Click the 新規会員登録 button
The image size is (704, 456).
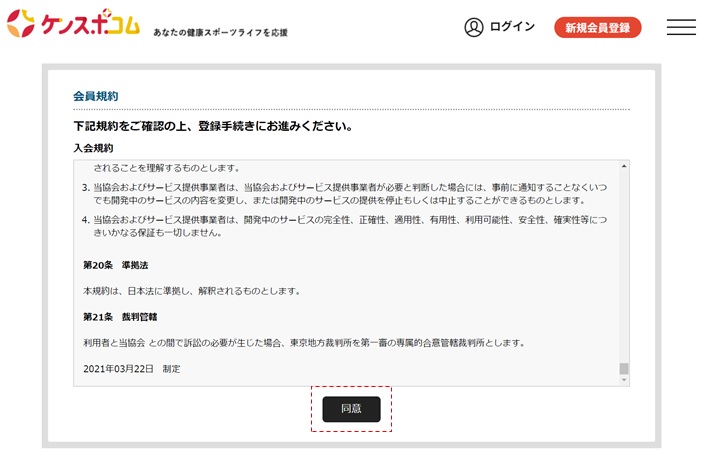(598, 27)
